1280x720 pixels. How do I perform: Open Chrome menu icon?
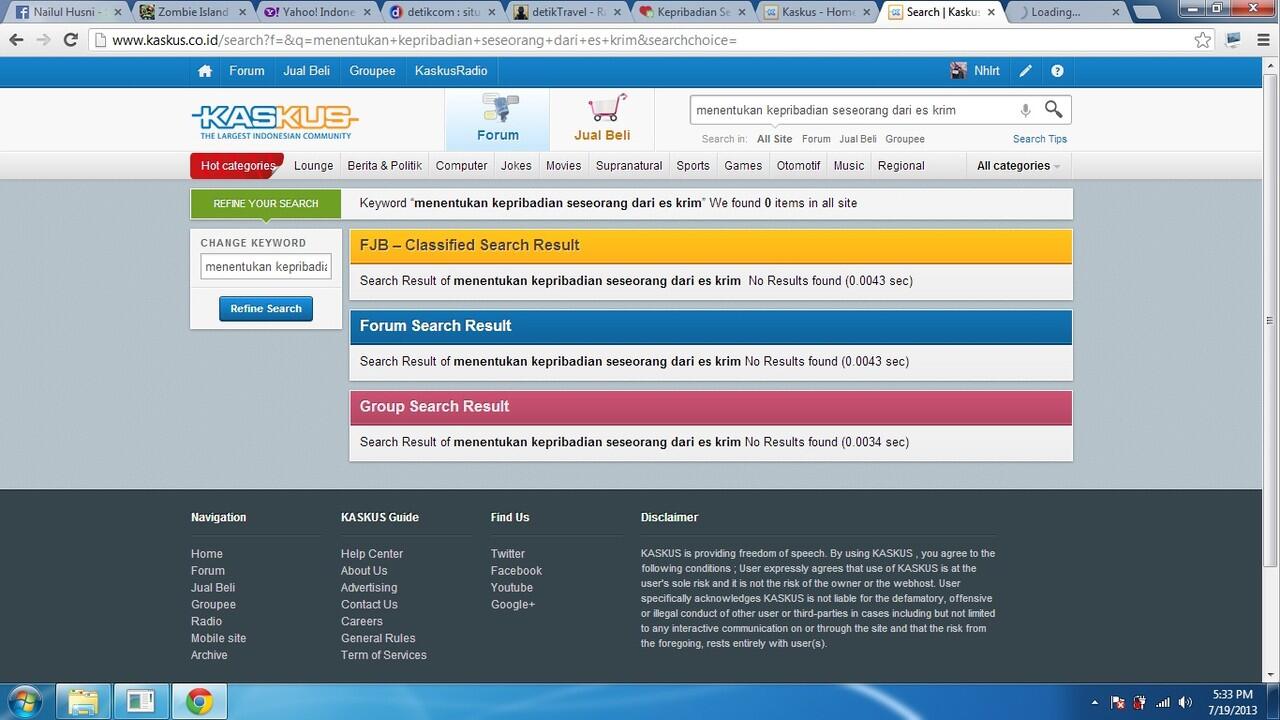(x=1262, y=40)
